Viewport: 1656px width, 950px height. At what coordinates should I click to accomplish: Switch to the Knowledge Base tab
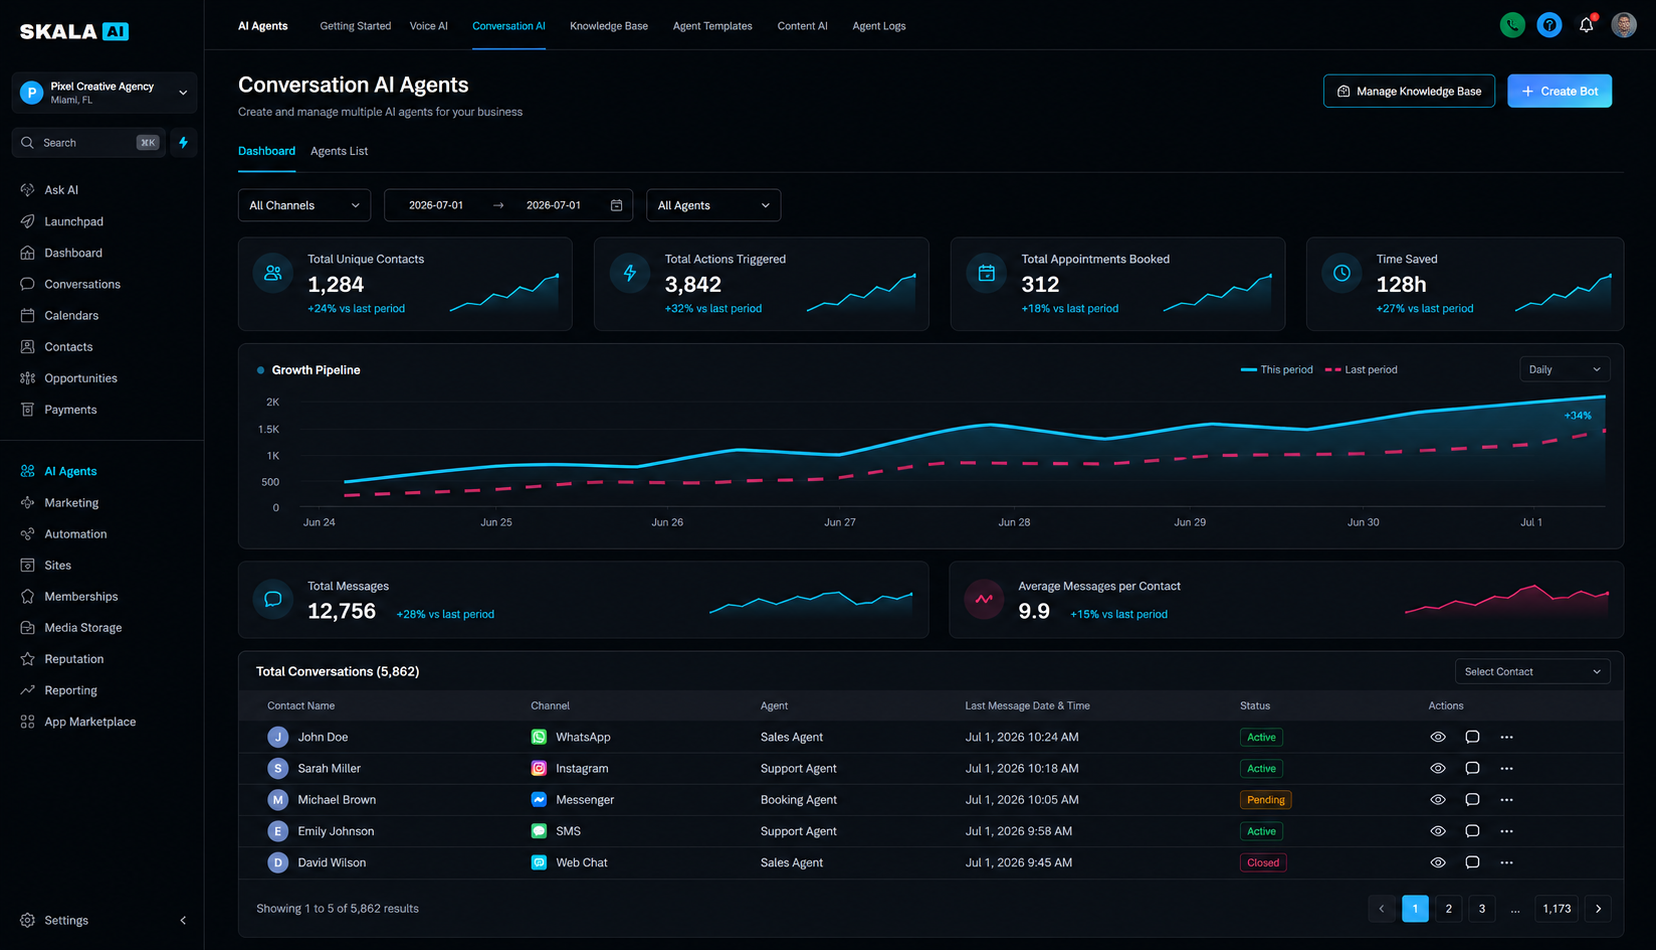point(609,26)
